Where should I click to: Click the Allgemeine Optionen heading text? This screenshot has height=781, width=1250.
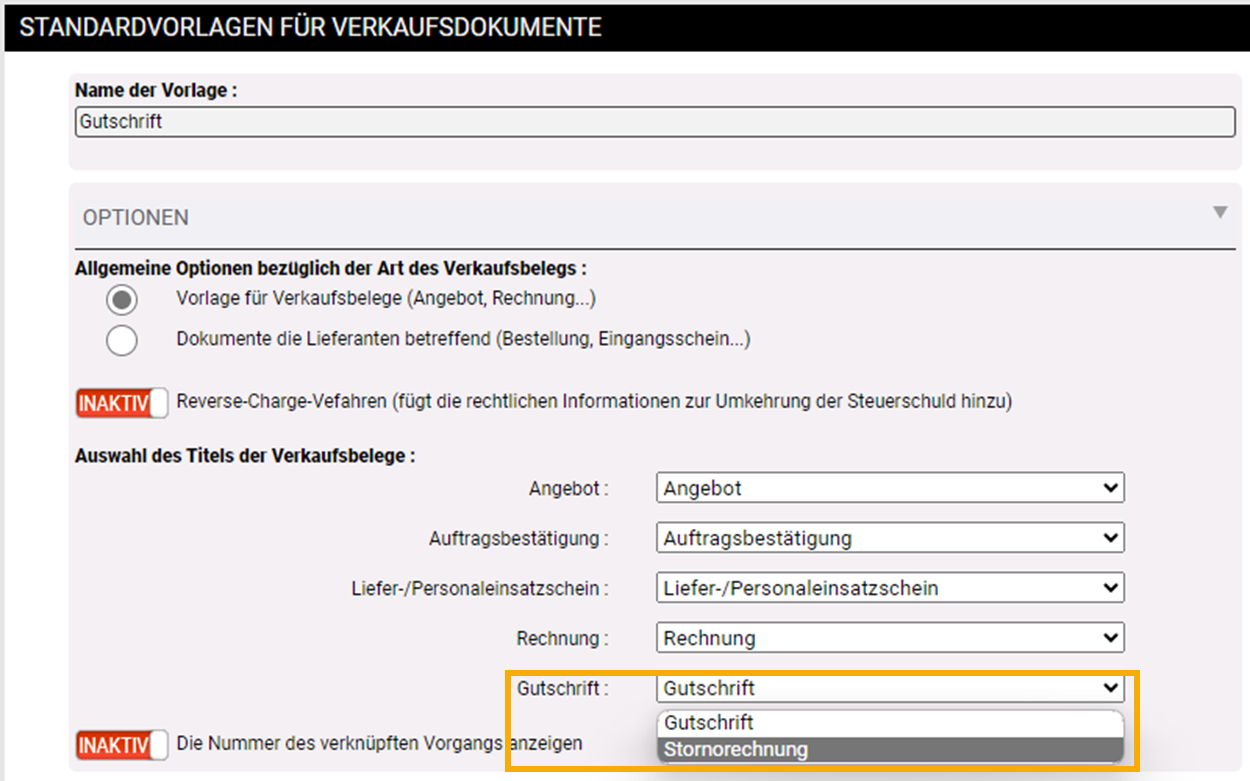(x=330, y=268)
